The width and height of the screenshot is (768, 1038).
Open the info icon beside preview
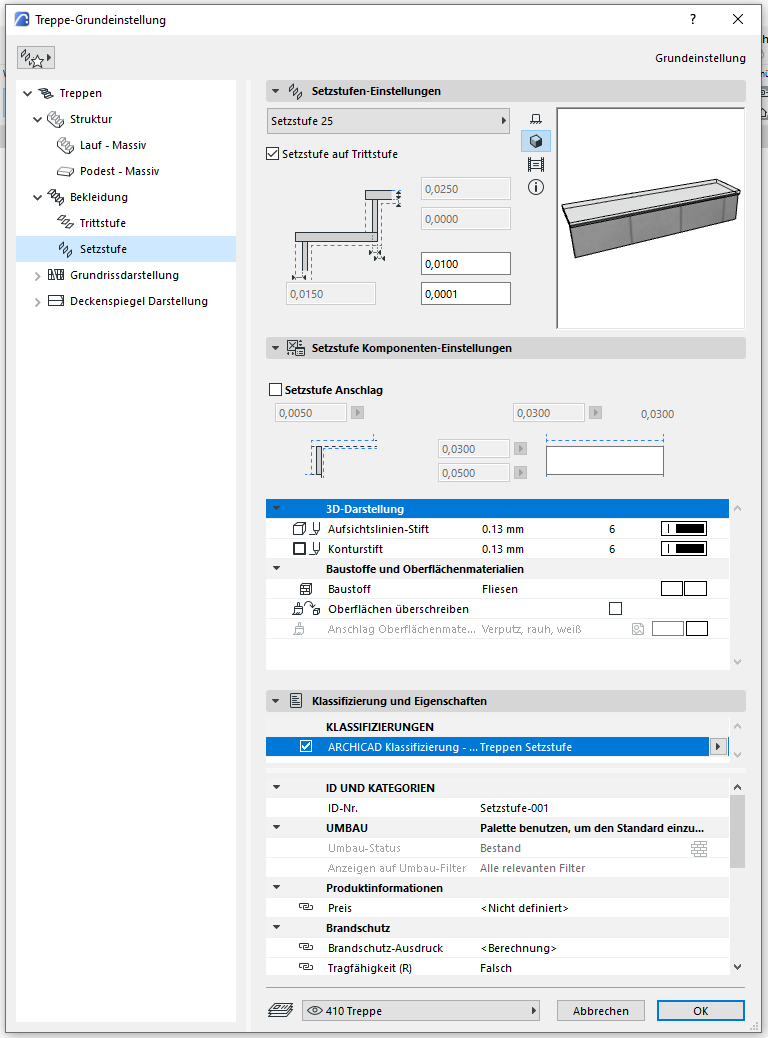click(535, 187)
